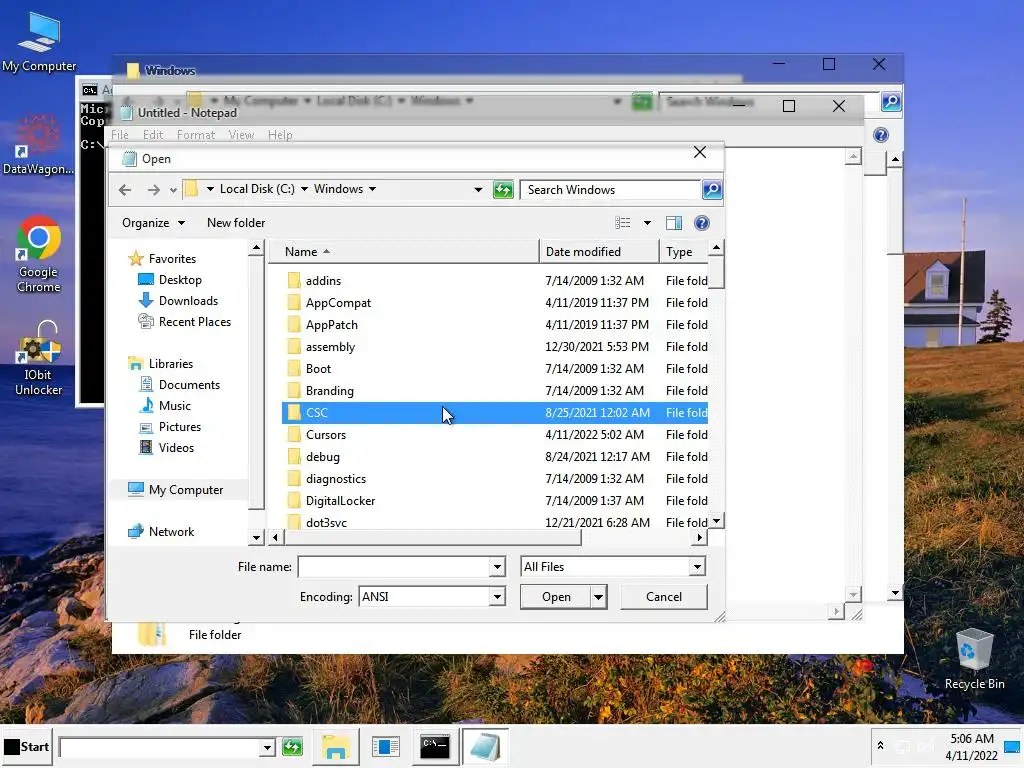The height and width of the screenshot is (768, 1024).
Task: Click the Start button on taskbar
Action: (x=27, y=746)
